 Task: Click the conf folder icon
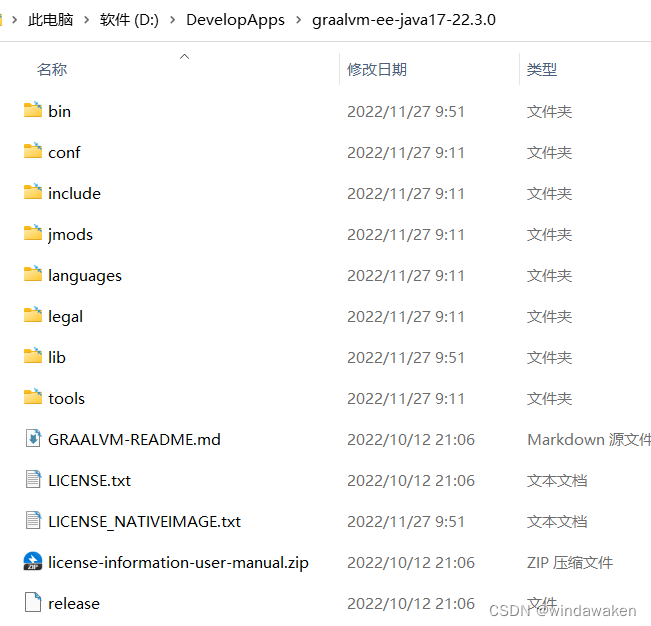tap(33, 151)
